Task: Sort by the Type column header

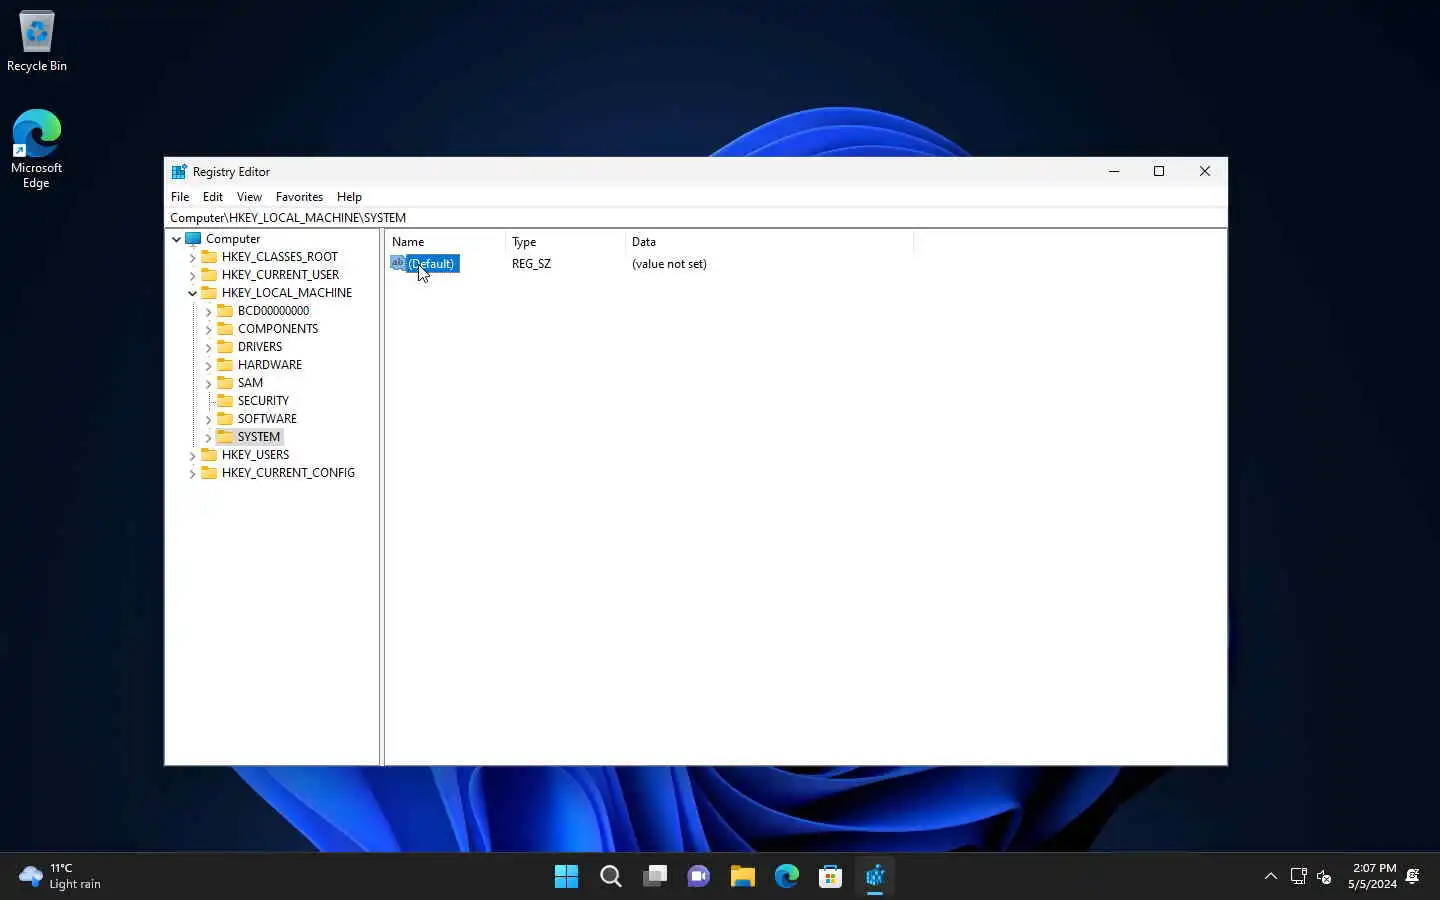Action: point(565,242)
